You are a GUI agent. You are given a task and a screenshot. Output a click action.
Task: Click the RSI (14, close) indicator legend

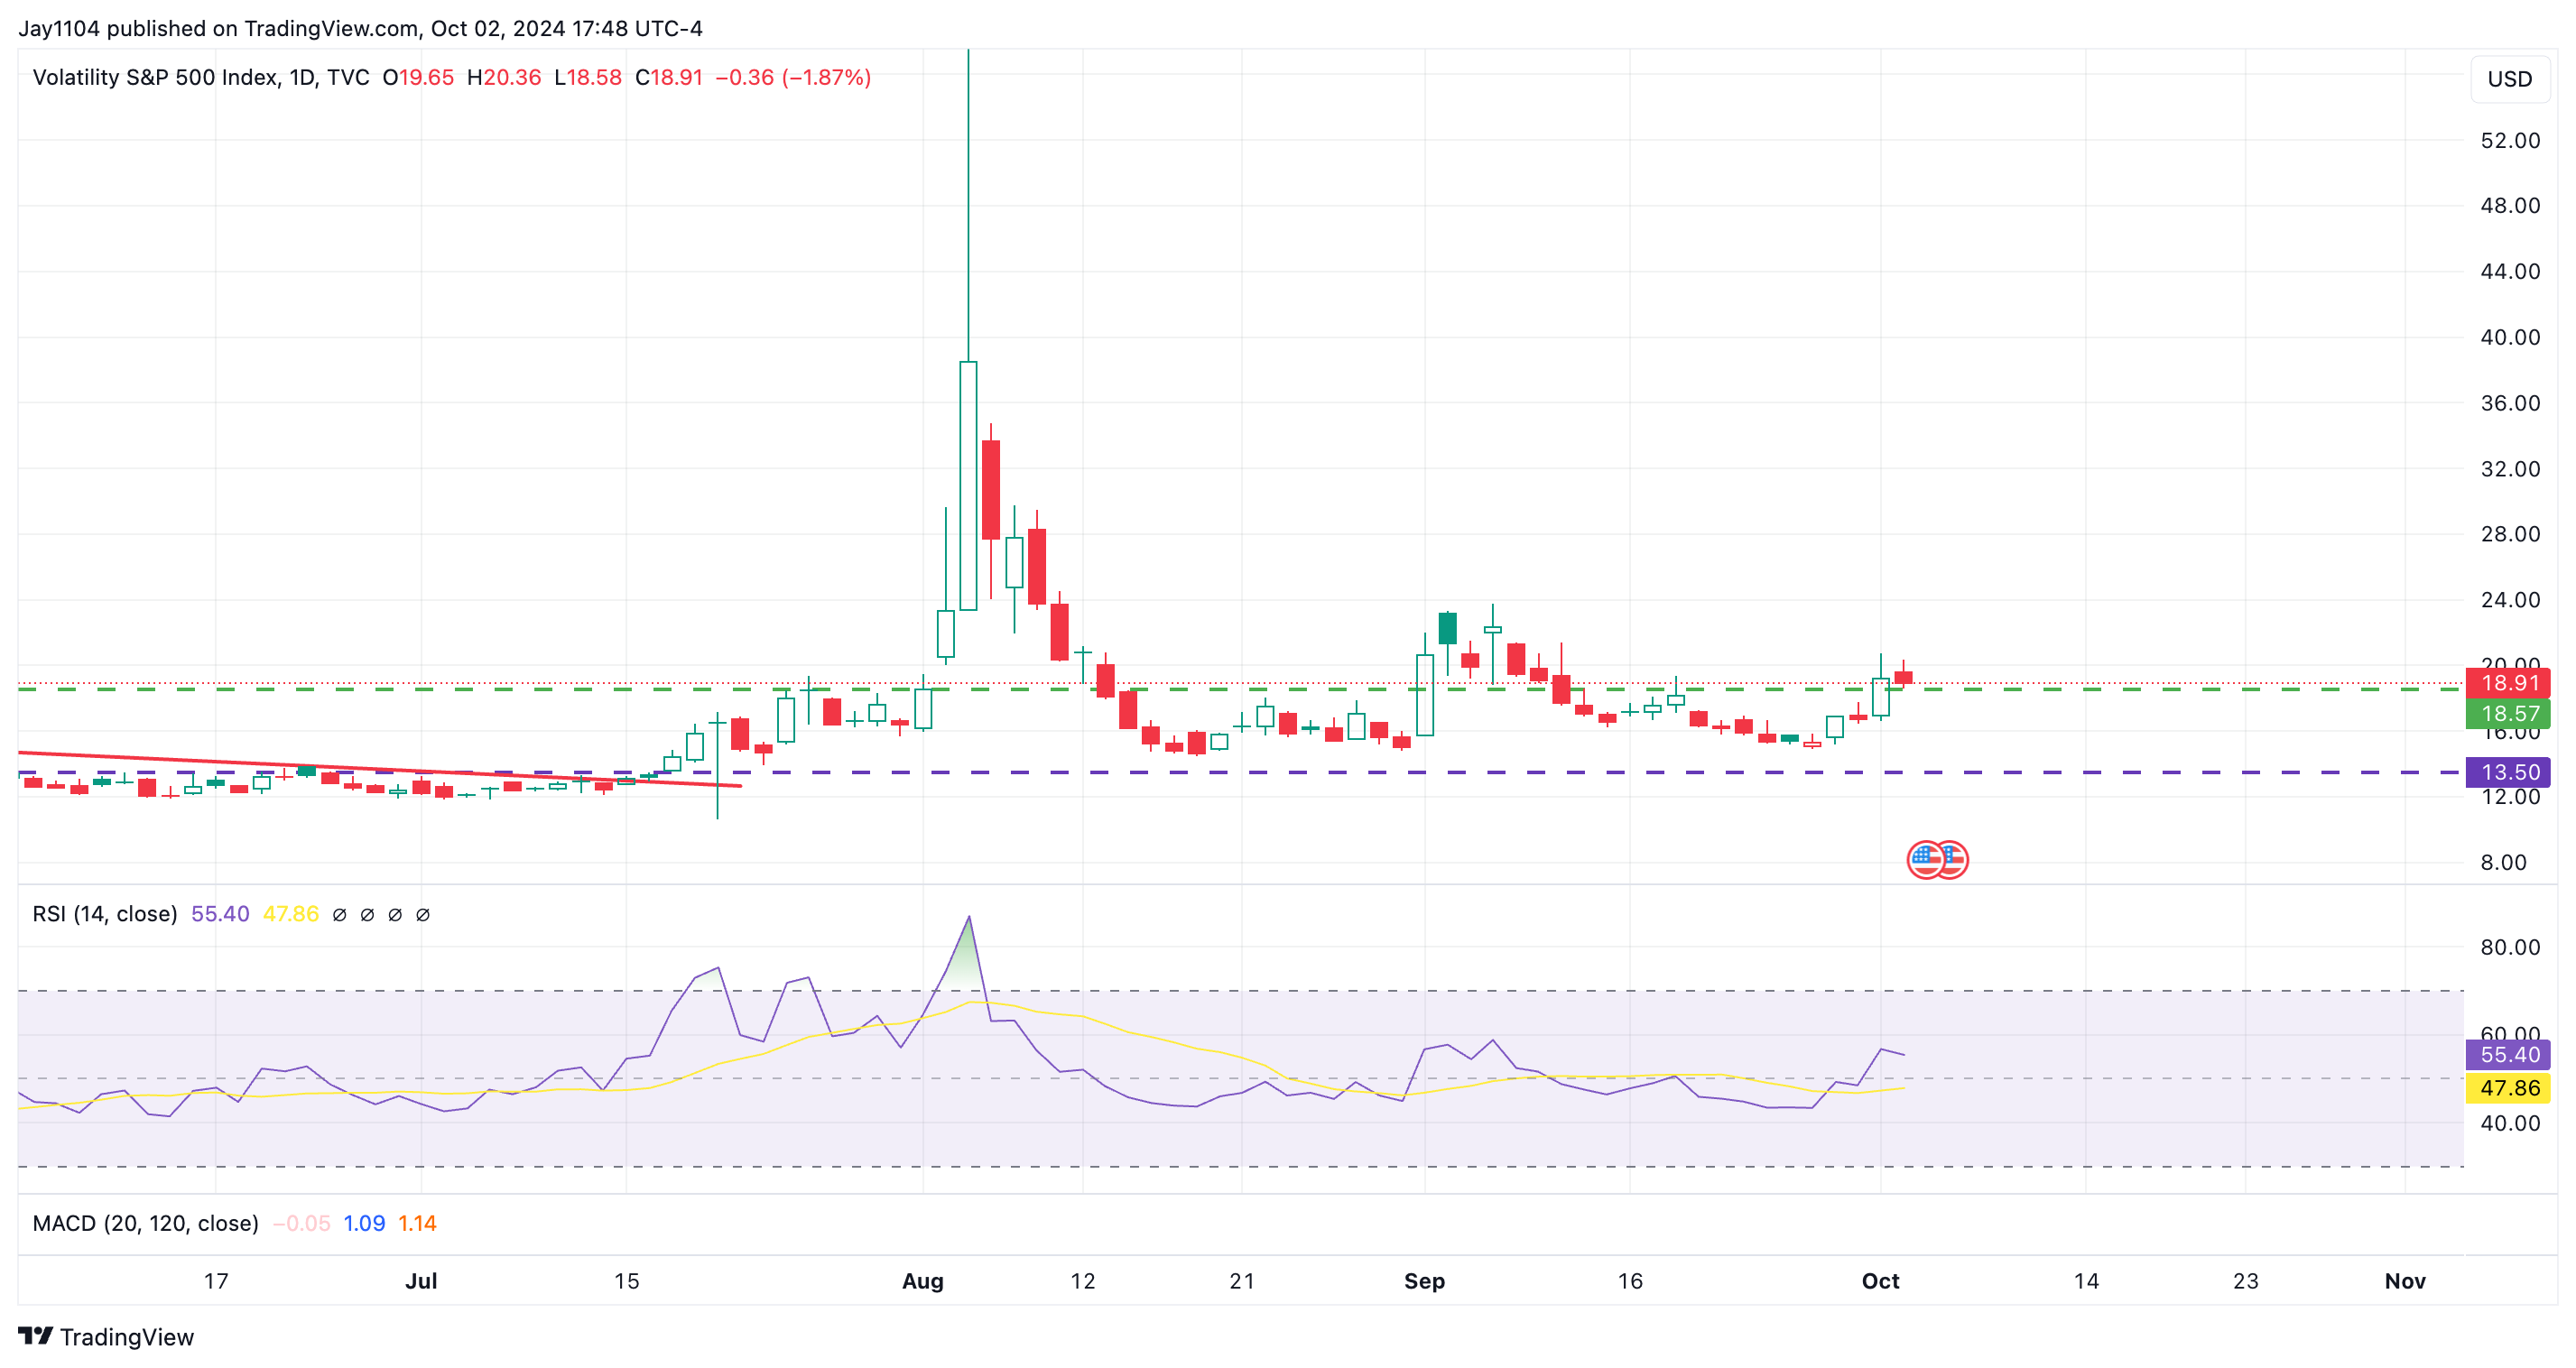[105, 914]
